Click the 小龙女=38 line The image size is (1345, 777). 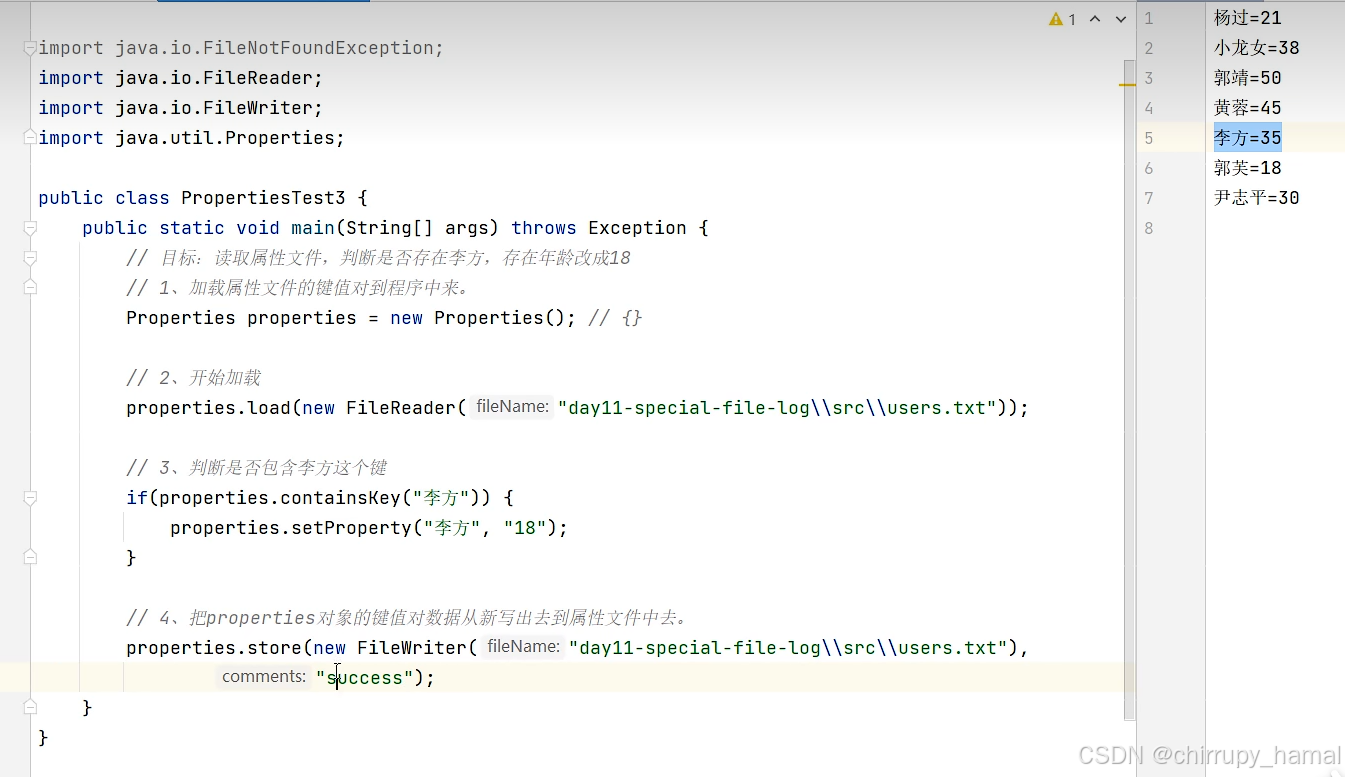(1257, 48)
